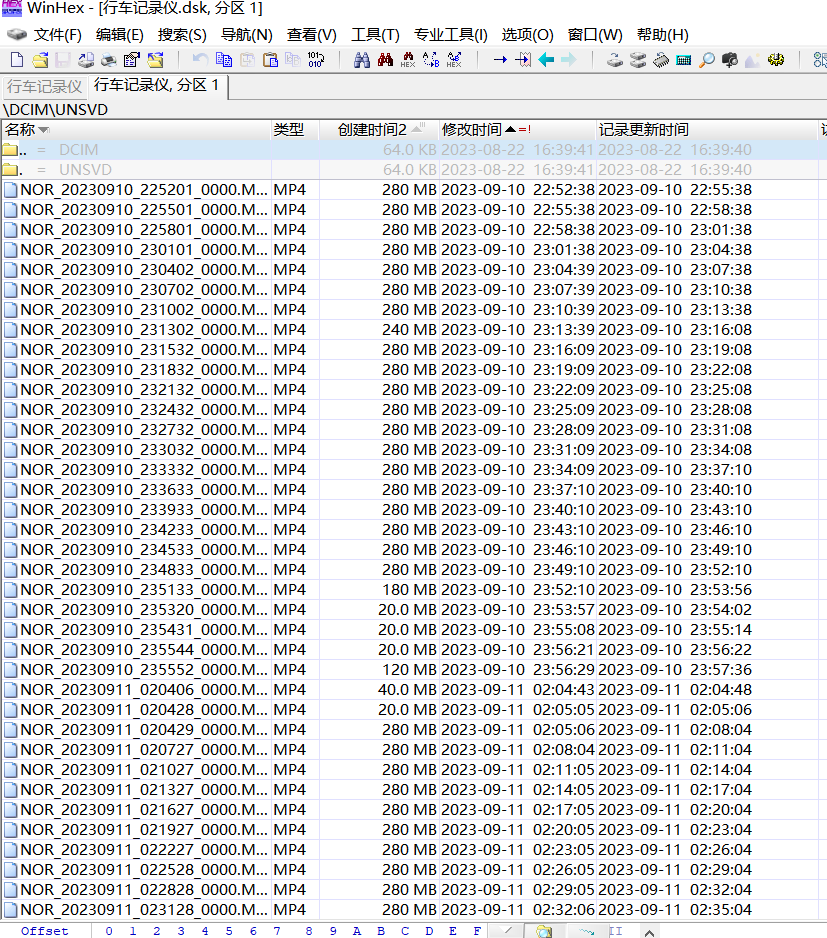The image size is (827, 938).
Task: Click the Open RAM chip icon
Action: tap(661, 60)
